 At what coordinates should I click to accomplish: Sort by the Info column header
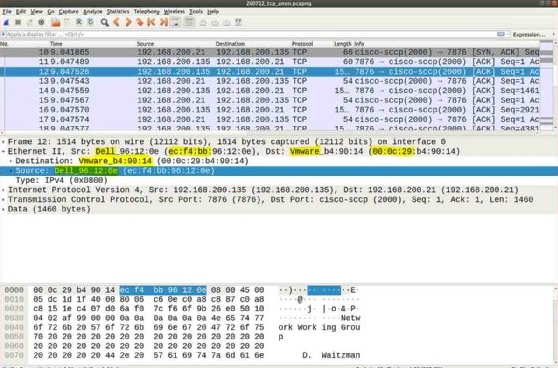pyautogui.click(x=359, y=44)
